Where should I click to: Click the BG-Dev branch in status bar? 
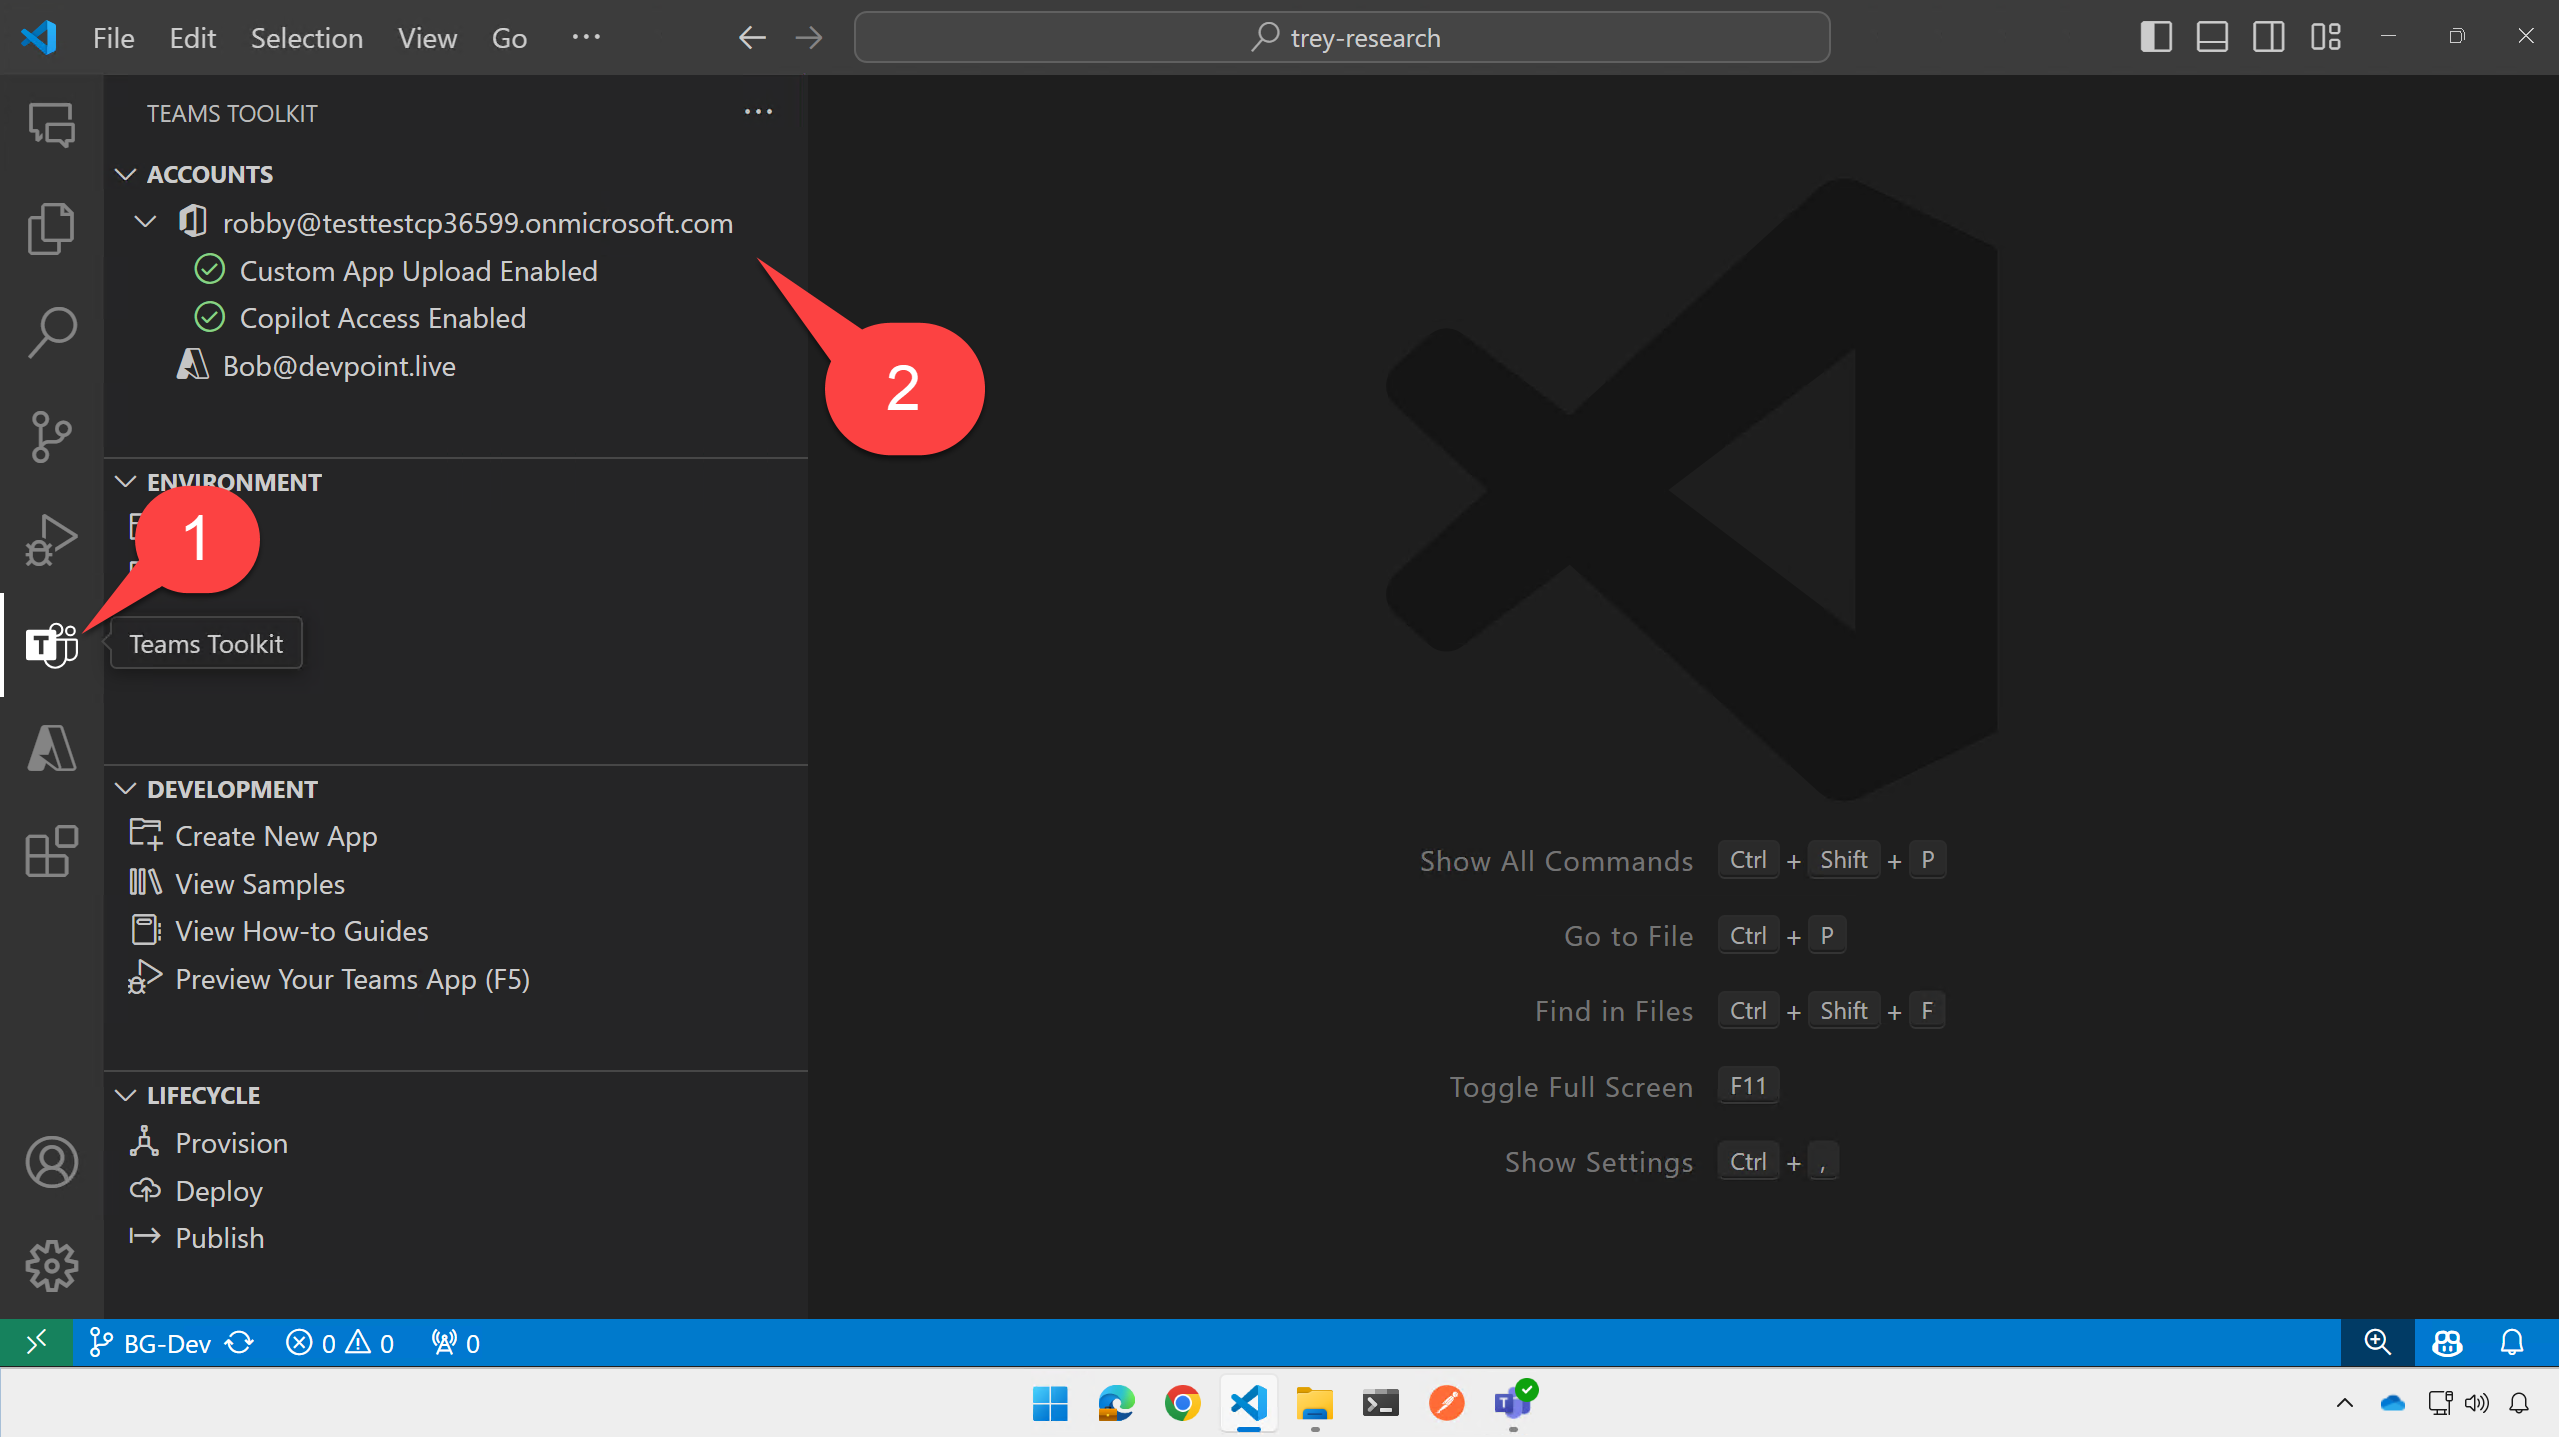pyautogui.click(x=150, y=1342)
